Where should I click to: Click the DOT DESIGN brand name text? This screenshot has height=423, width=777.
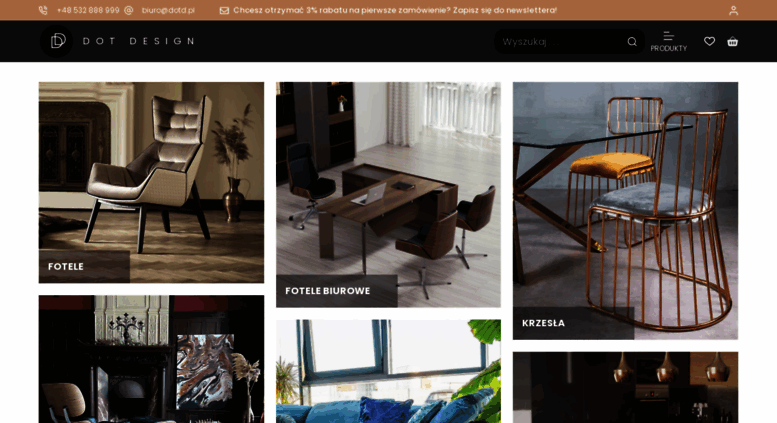point(139,41)
